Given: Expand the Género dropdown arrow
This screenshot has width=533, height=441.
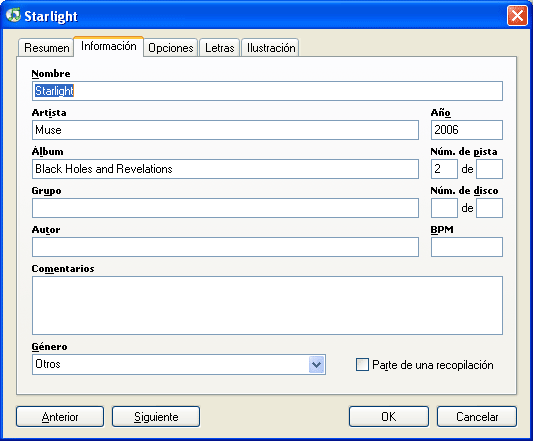Looking at the screenshot, I should [316, 364].
